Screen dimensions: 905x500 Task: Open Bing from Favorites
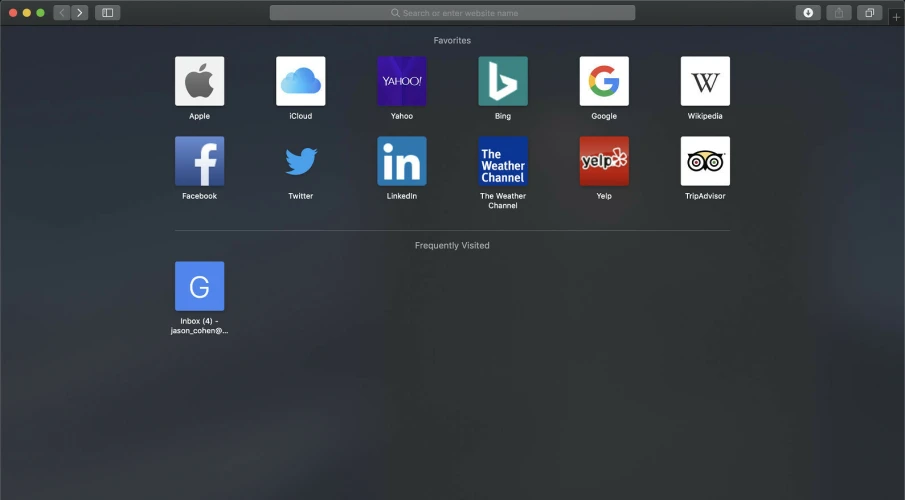tap(502, 81)
